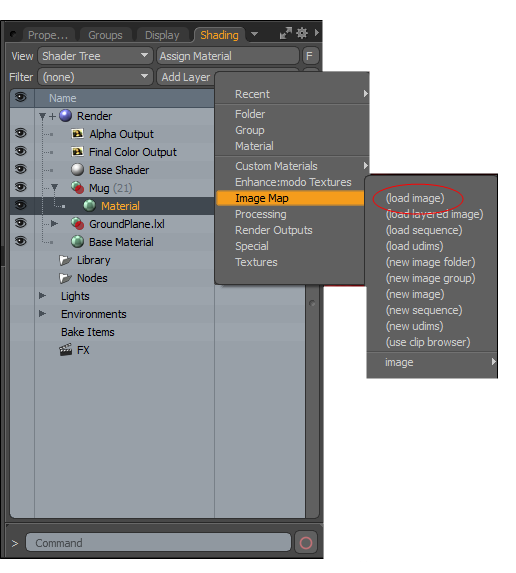This screenshot has height=573, width=516.
Task: Click the Library folder icon
Action: tap(65, 260)
